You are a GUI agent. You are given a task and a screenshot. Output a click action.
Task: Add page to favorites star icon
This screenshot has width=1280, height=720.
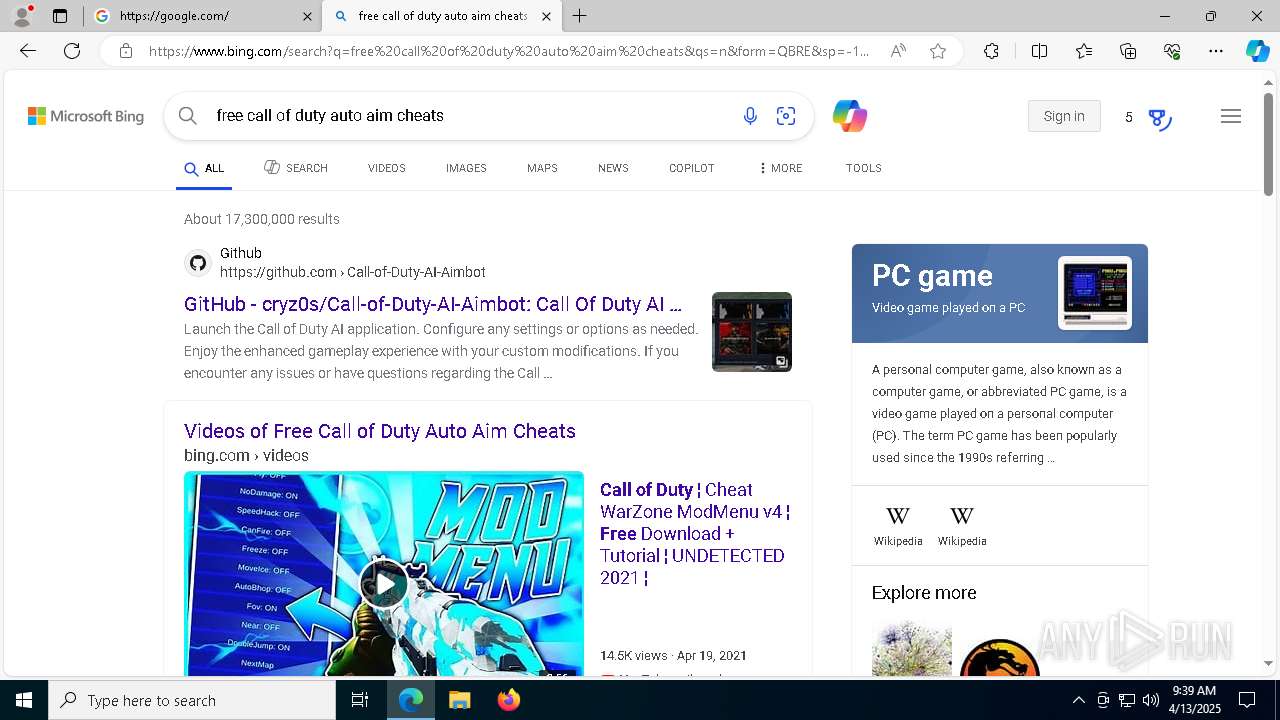(x=938, y=51)
